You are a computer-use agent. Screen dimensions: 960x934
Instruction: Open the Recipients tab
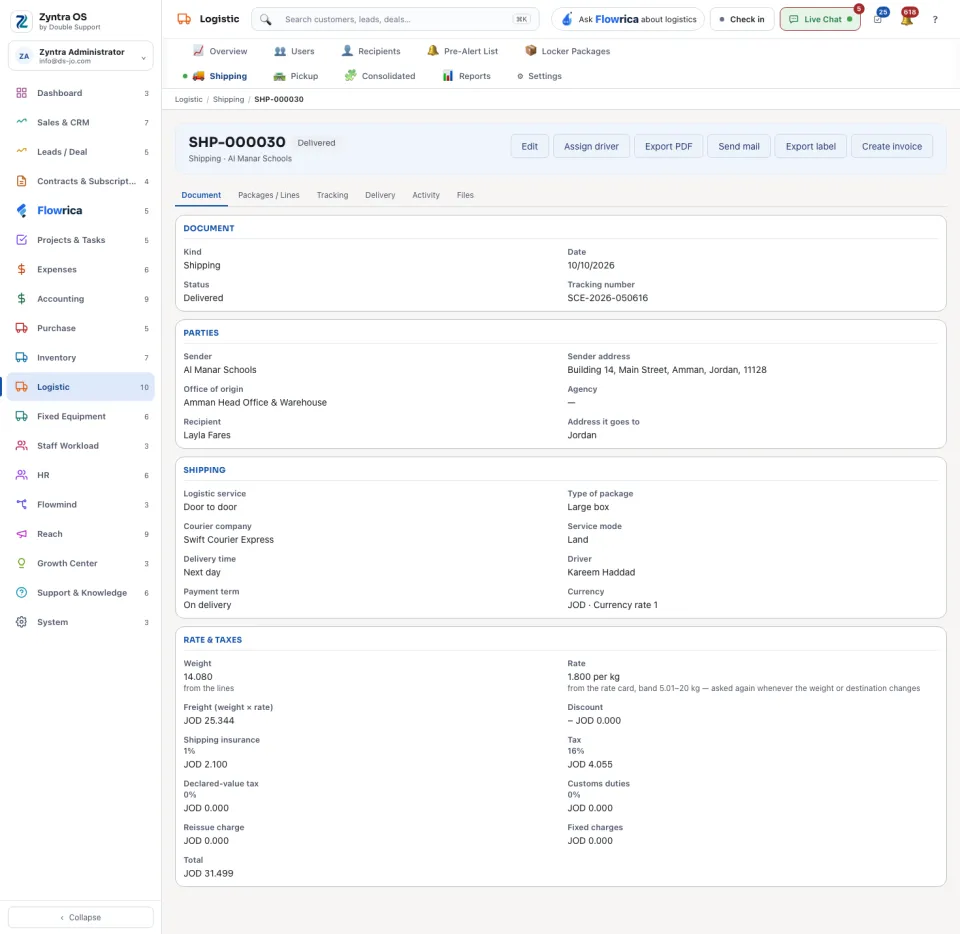[371, 51]
